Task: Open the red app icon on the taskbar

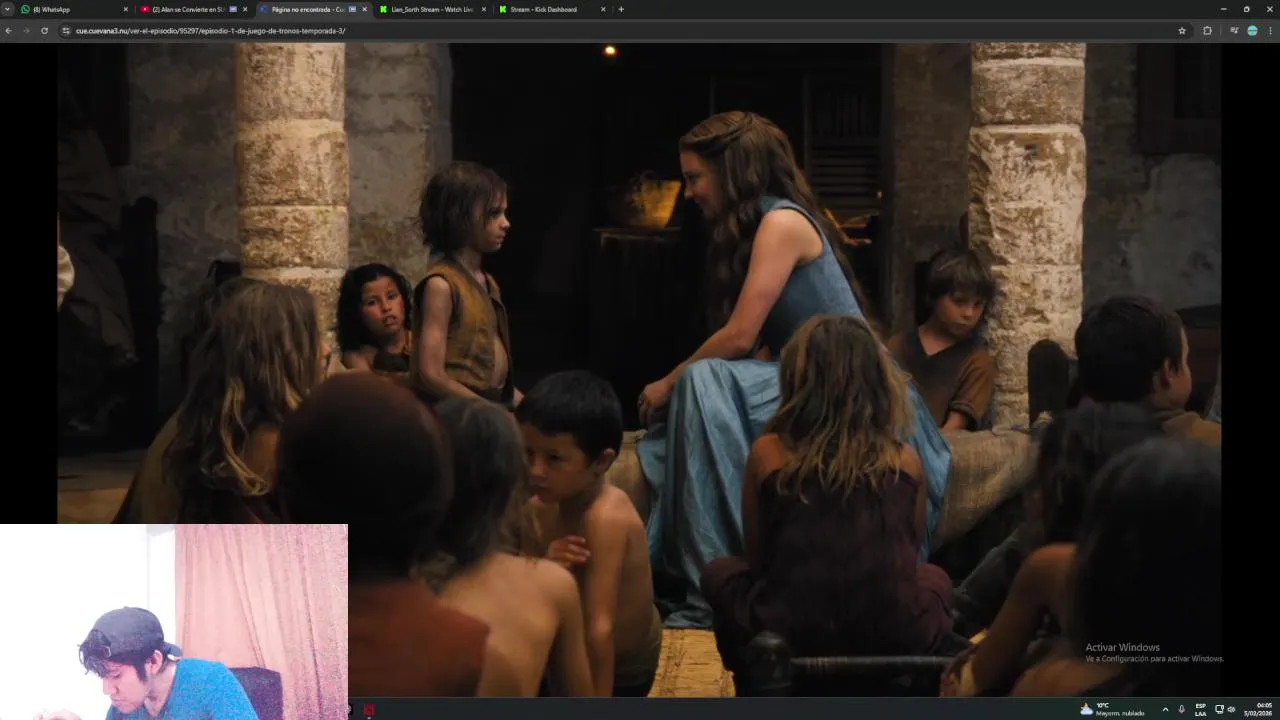Action: [369, 710]
